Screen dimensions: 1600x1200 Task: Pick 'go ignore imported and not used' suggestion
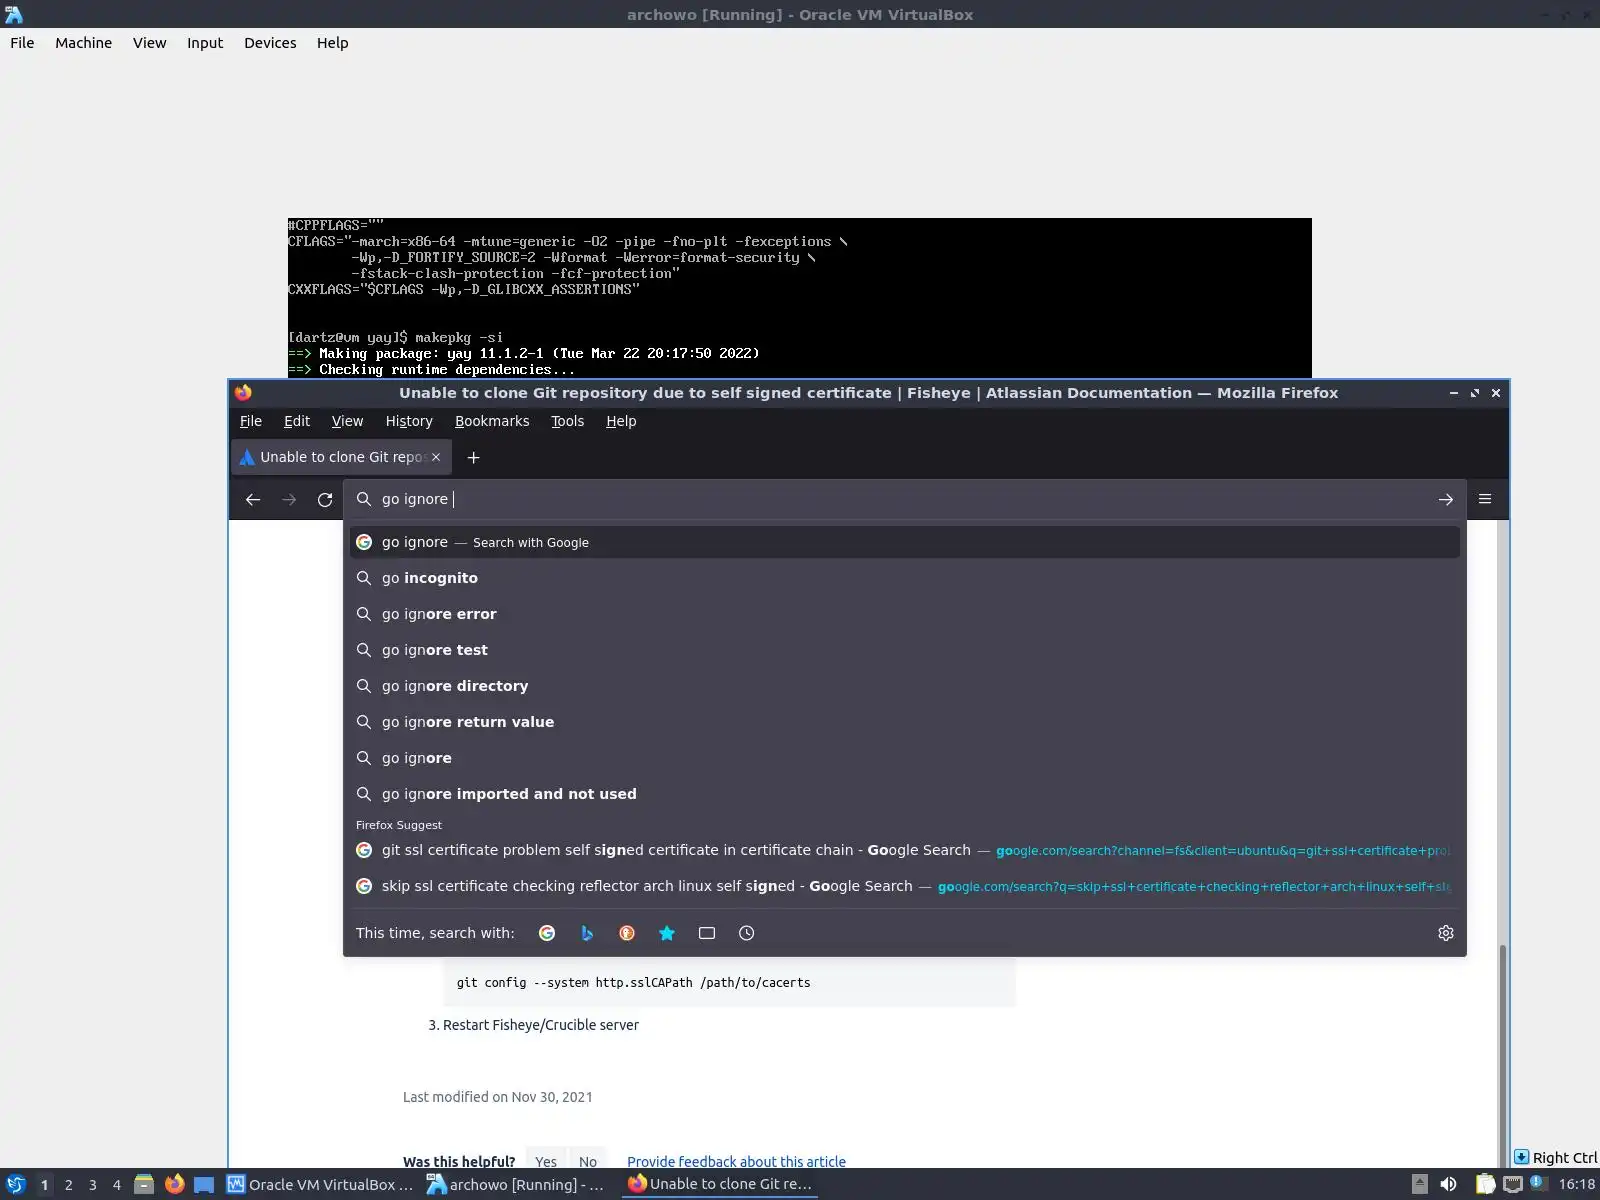coord(905,794)
